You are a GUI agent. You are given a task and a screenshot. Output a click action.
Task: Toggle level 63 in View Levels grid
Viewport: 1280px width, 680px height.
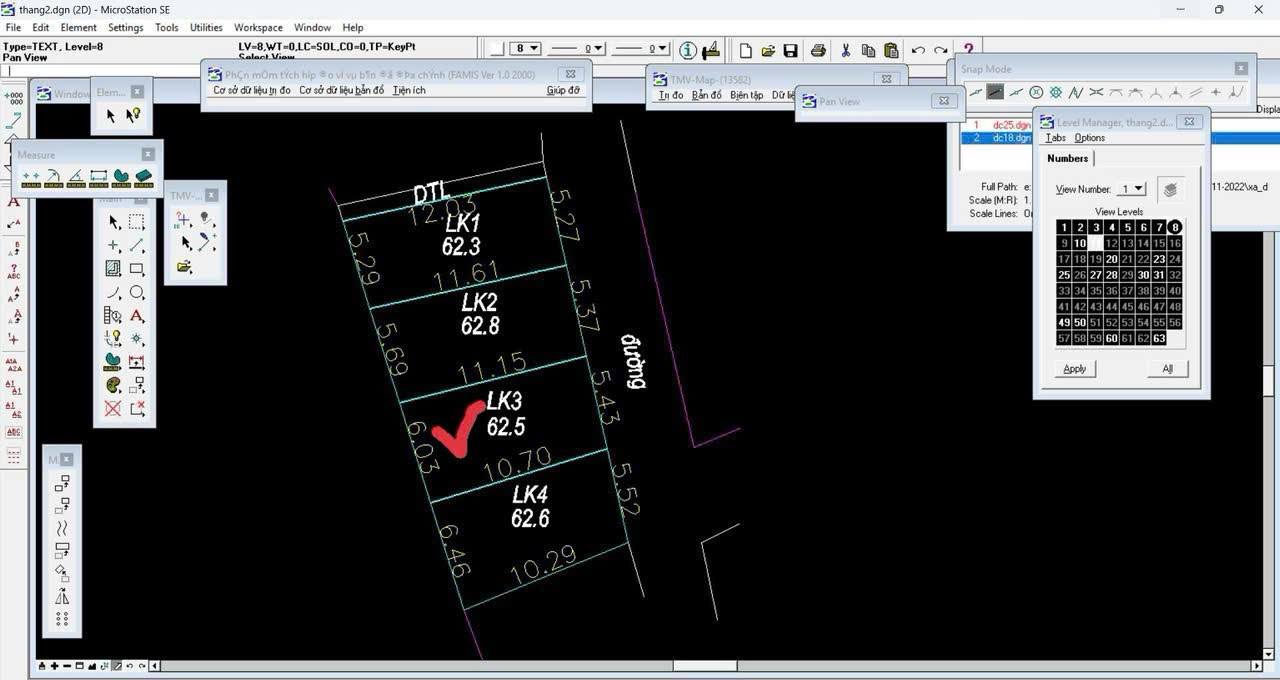(1160, 338)
